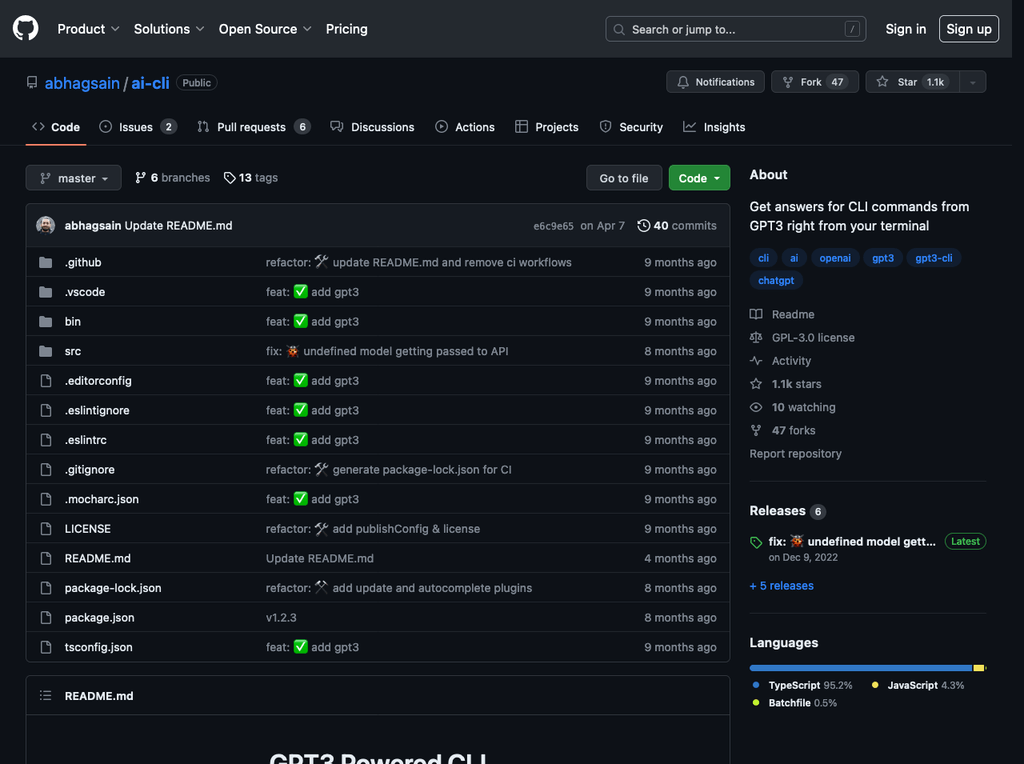Open the .eslintignore file
Viewport: 1024px width, 764px height.
(97, 410)
